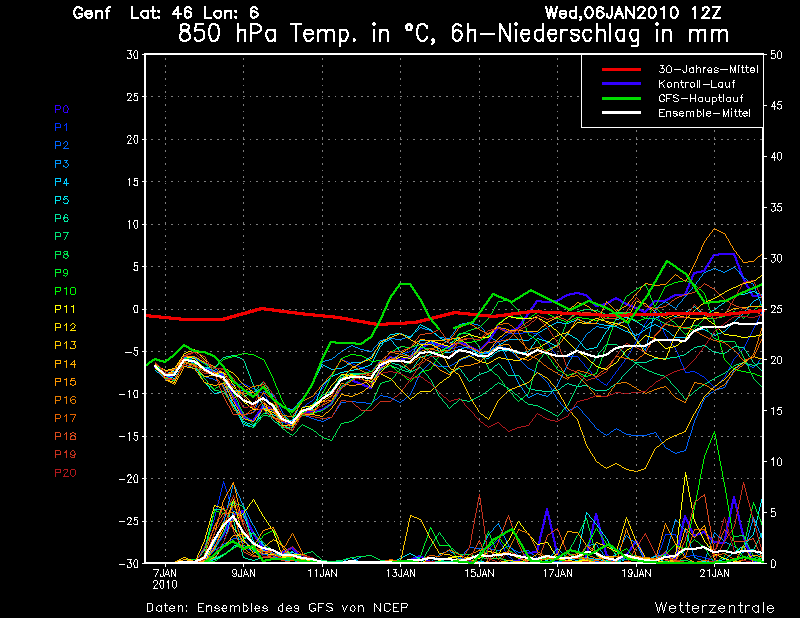Click the 13JAN x-axis label
800x618 pixels.
click(x=401, y=573)
